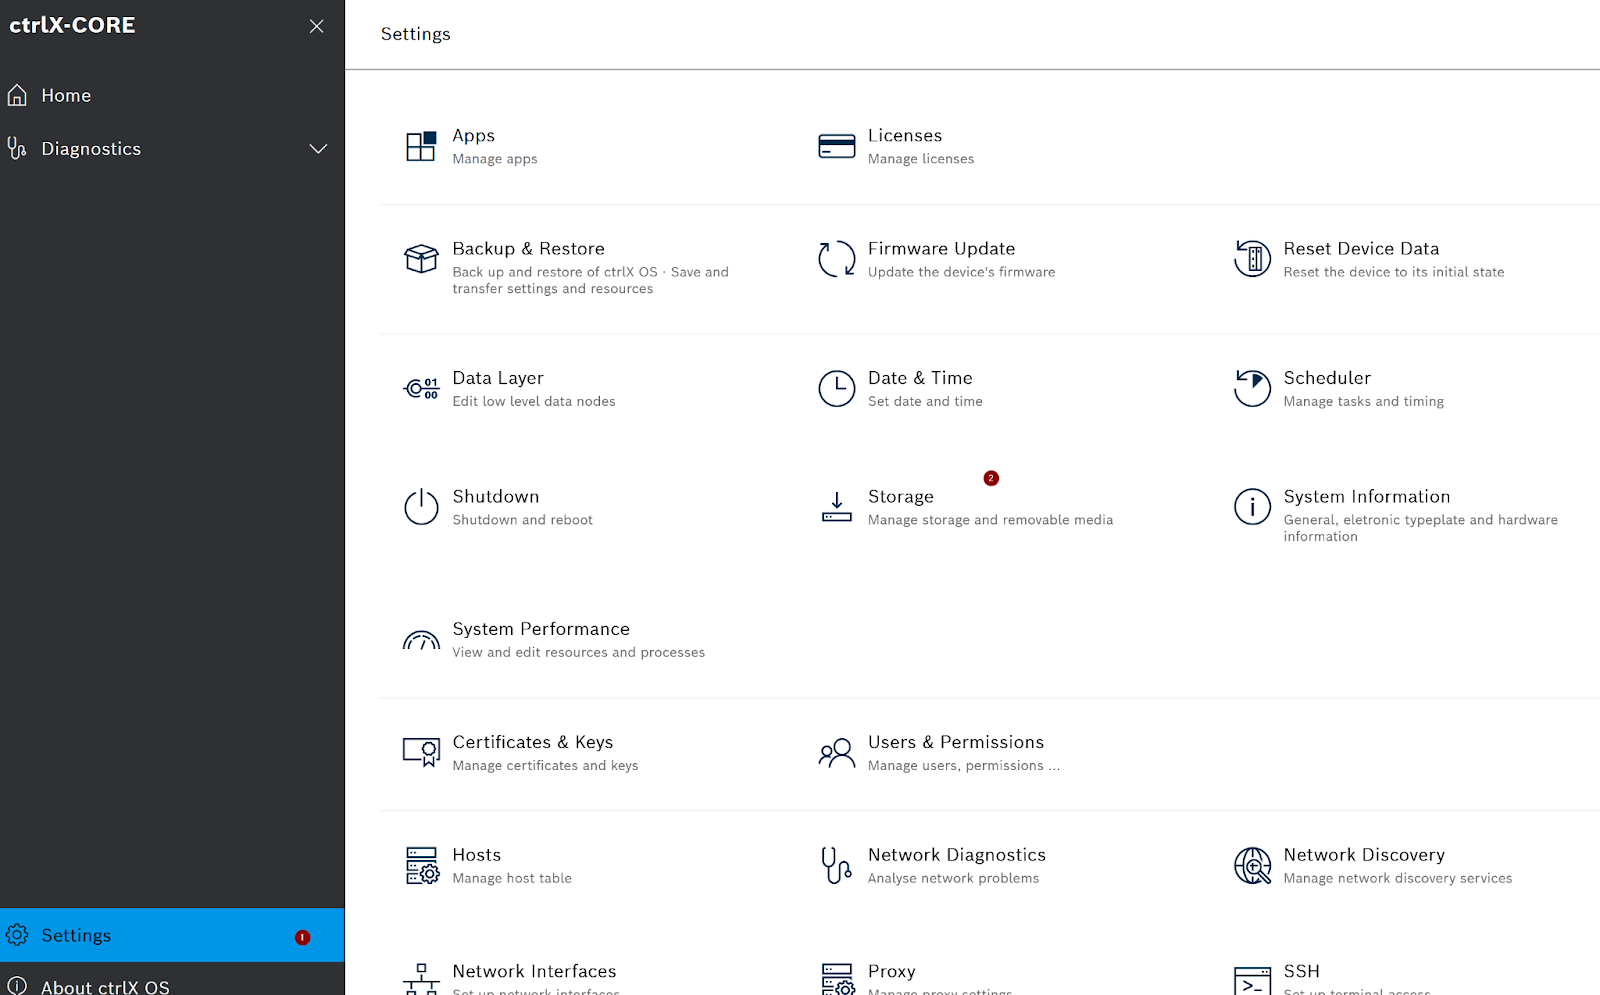Viewport: 1600px width, 995px height.
Task: Open Firmware Update title
Action: tap(941, 248)
